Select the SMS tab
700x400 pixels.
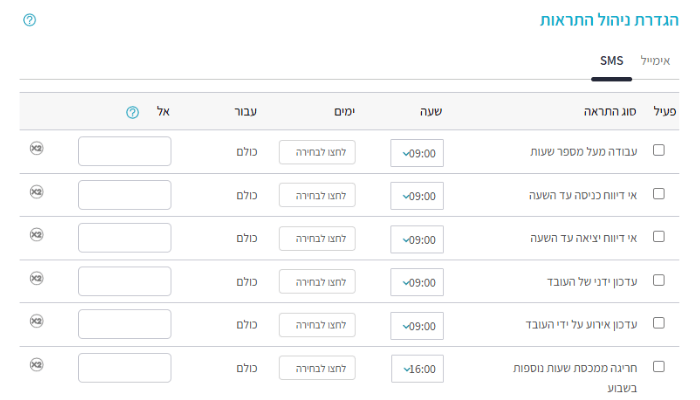pyautogui.click(x=611, y=61)
